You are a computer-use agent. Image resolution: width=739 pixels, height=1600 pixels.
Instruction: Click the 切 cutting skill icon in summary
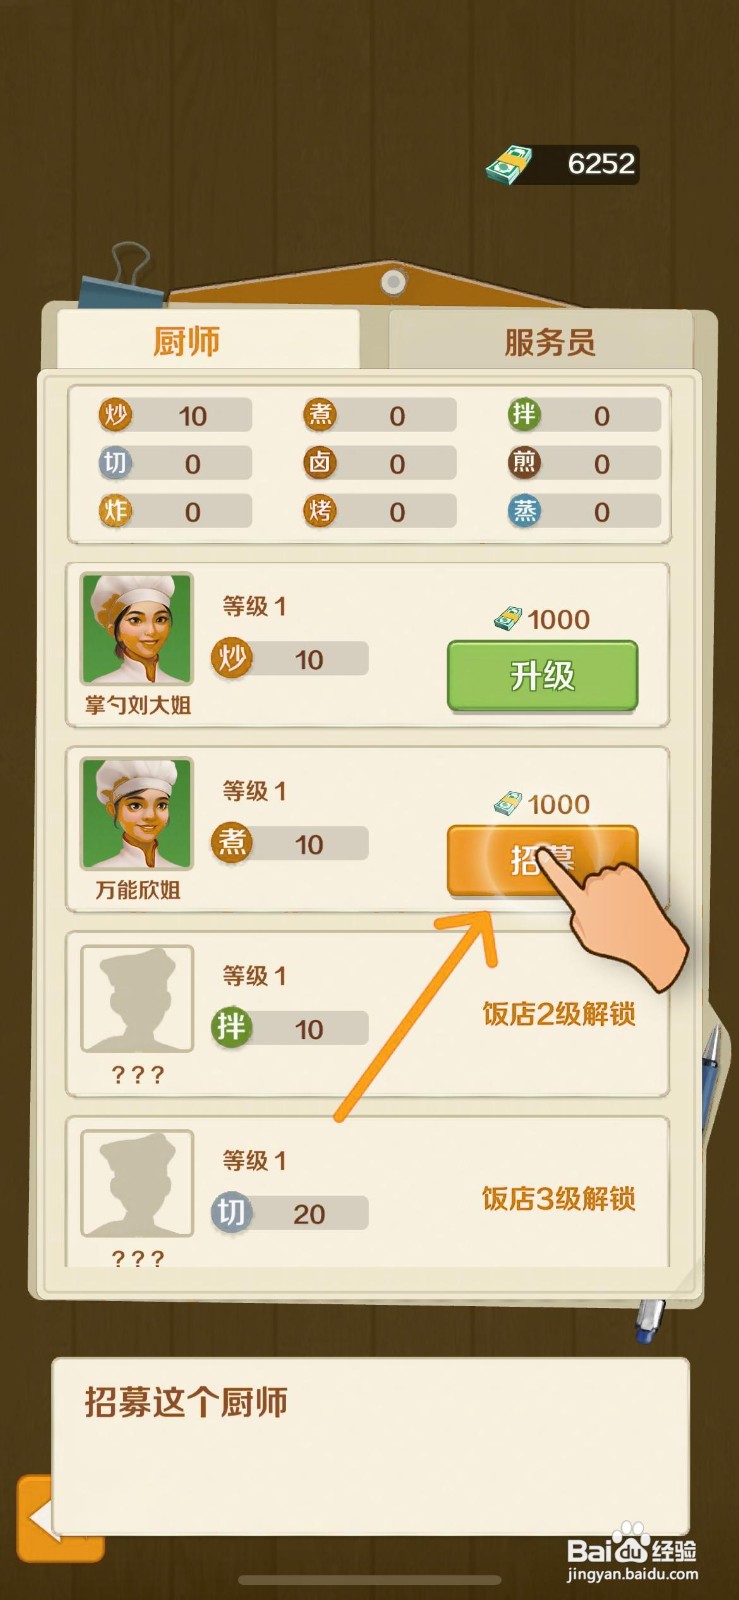116,462
